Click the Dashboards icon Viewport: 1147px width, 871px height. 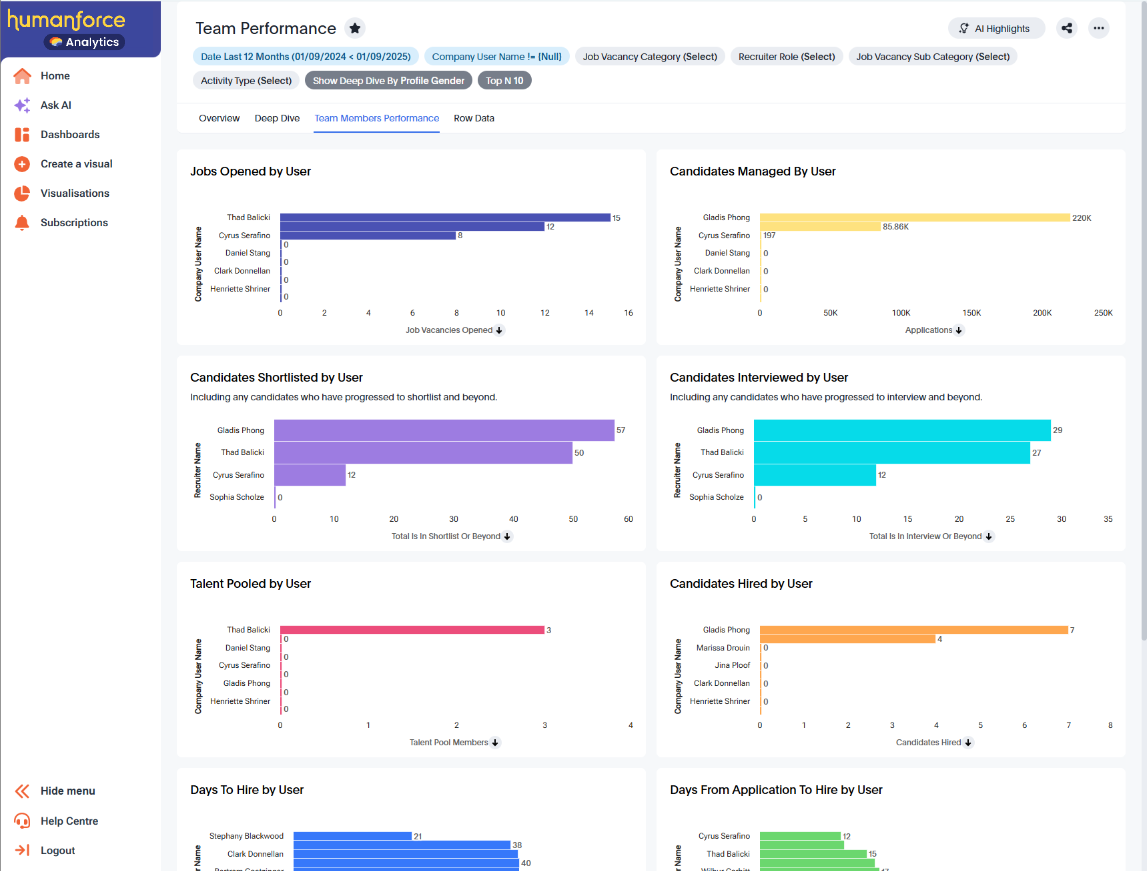(22, 135)
